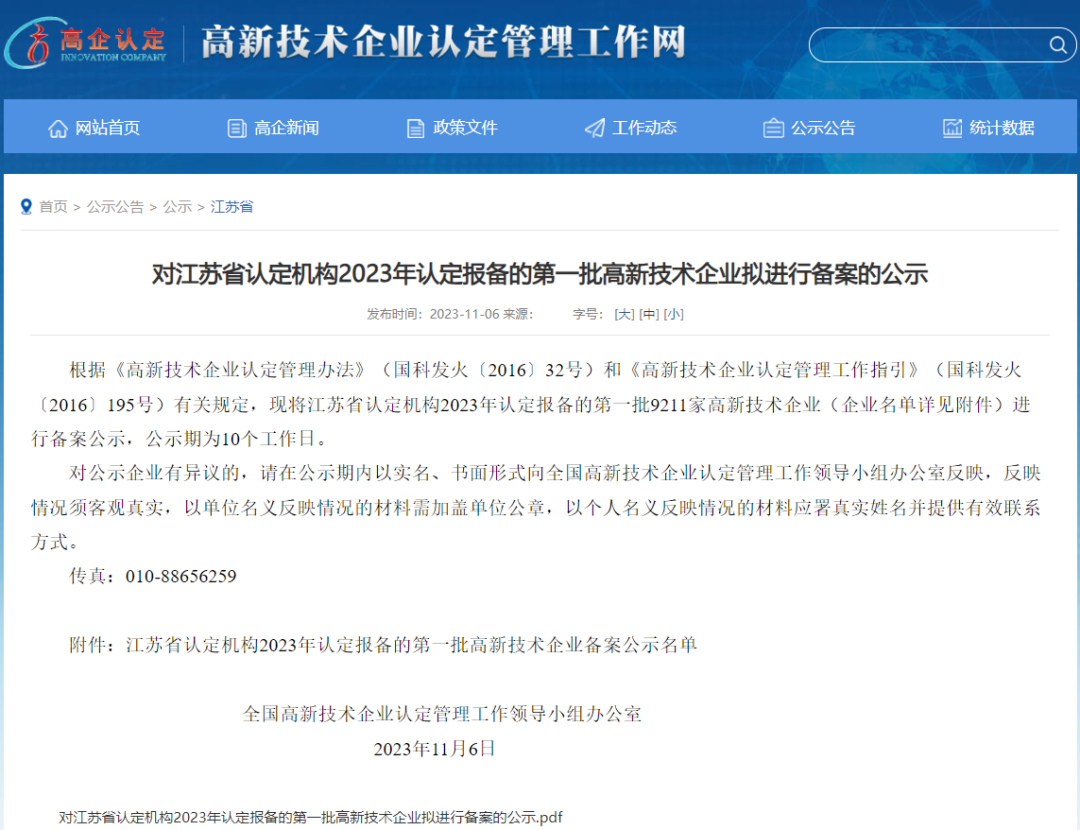Click the briefcase icon beside 公示公告
1080x830 pixels.
point(773,128)
